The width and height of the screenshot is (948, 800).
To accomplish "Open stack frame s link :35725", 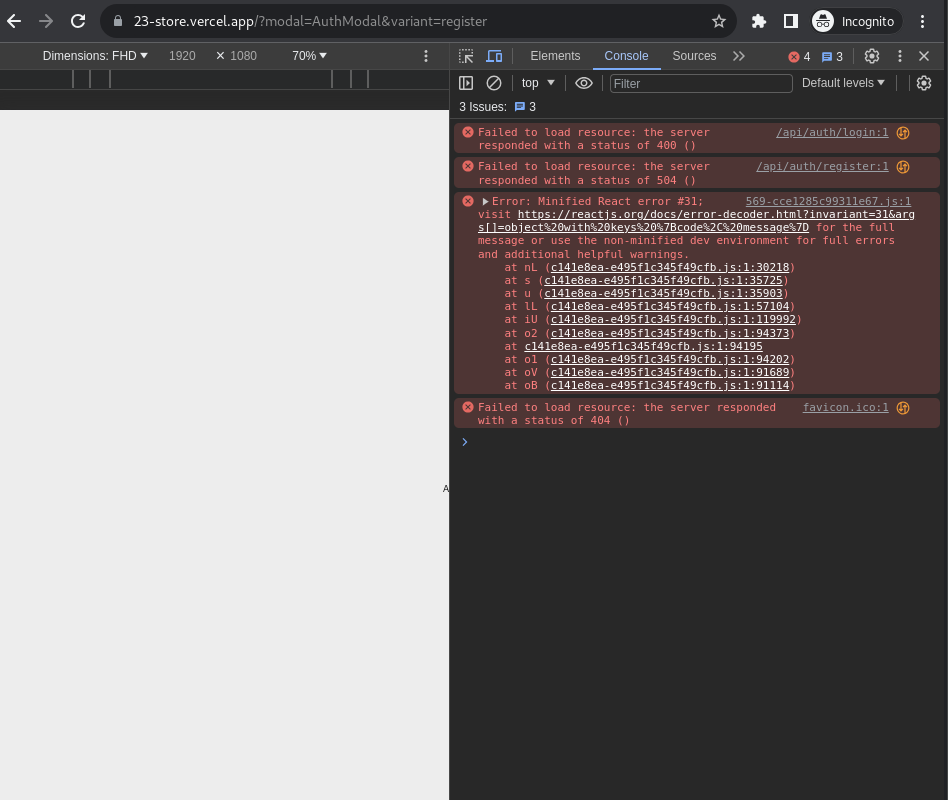I will point(663,280).
